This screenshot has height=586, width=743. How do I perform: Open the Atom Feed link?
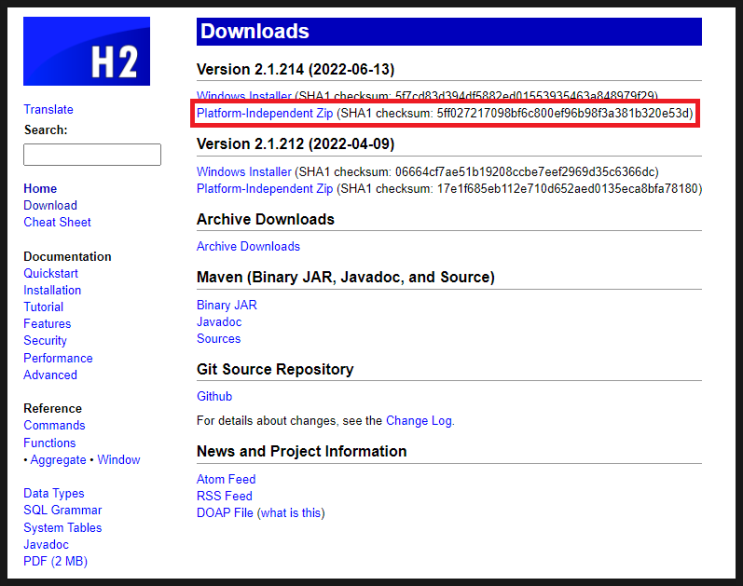226,479
